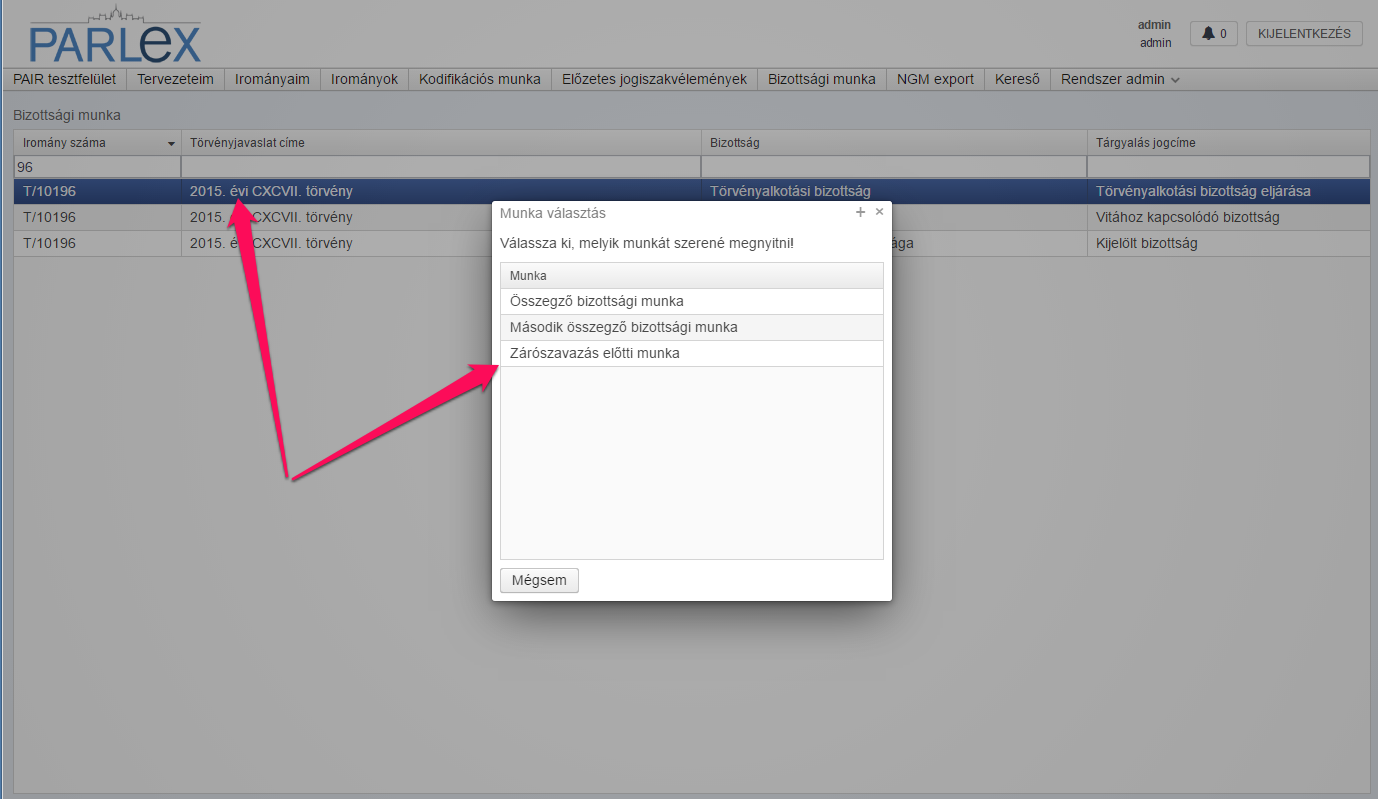Click the Tárgyalás jogcíme filter input
The height and width of the screenshot is (799, 1378).
(1228, 167)
